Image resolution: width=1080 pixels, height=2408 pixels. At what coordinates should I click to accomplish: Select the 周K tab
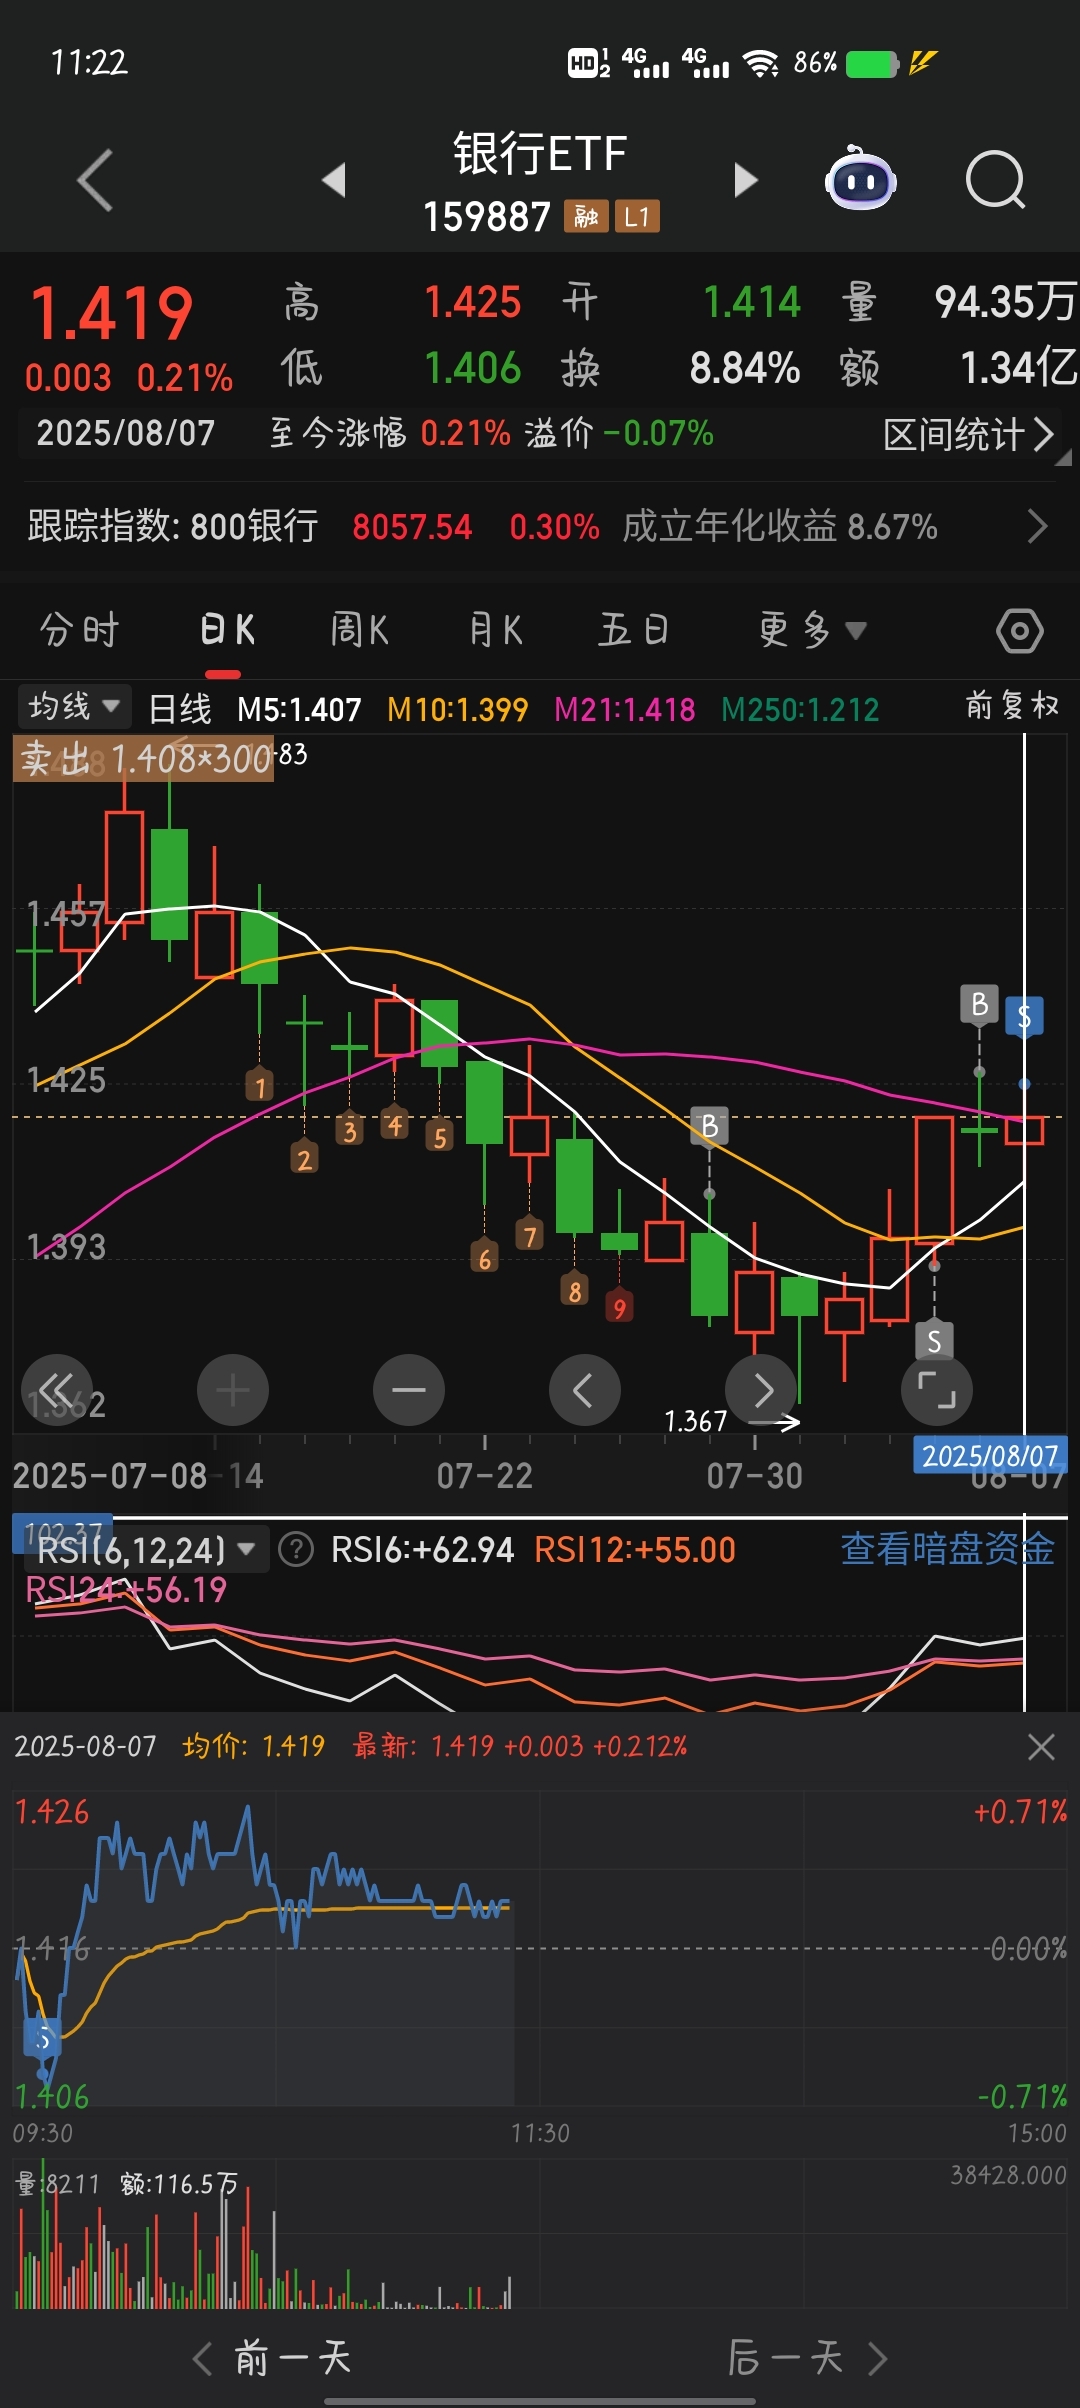(359, 630)
